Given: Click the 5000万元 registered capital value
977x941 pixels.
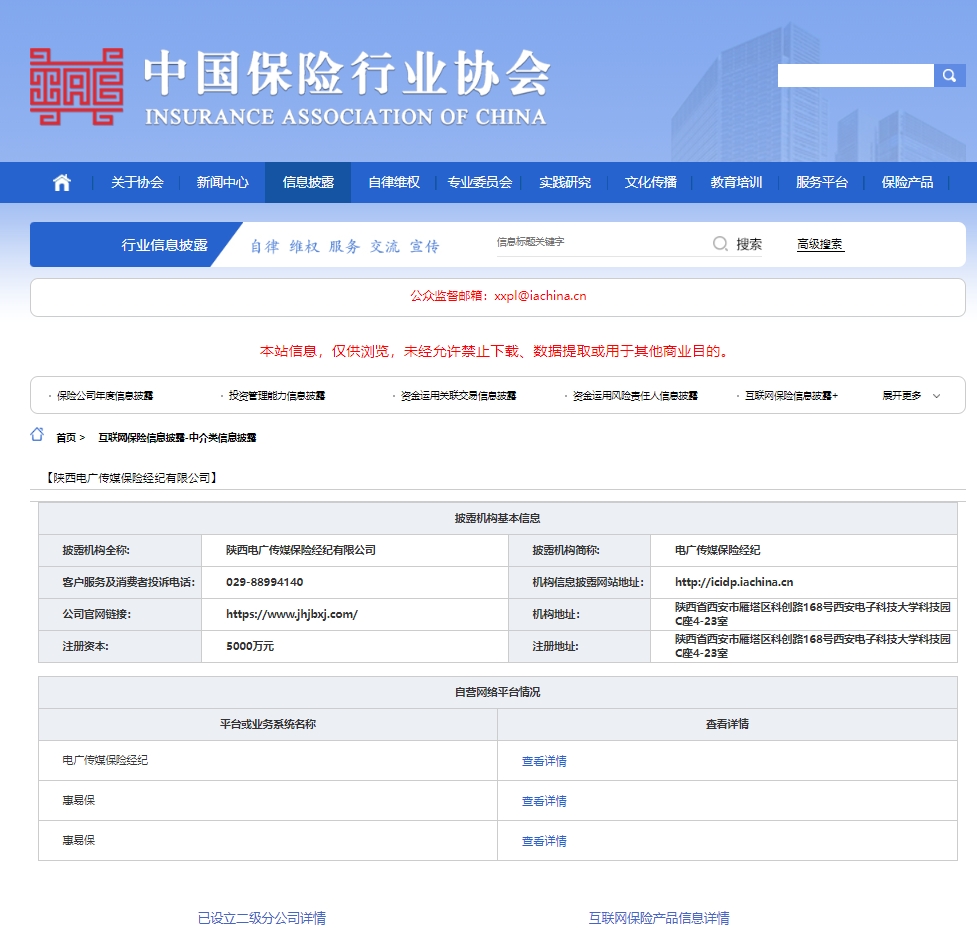Looking at the screenshot, I should click(250, 646).
